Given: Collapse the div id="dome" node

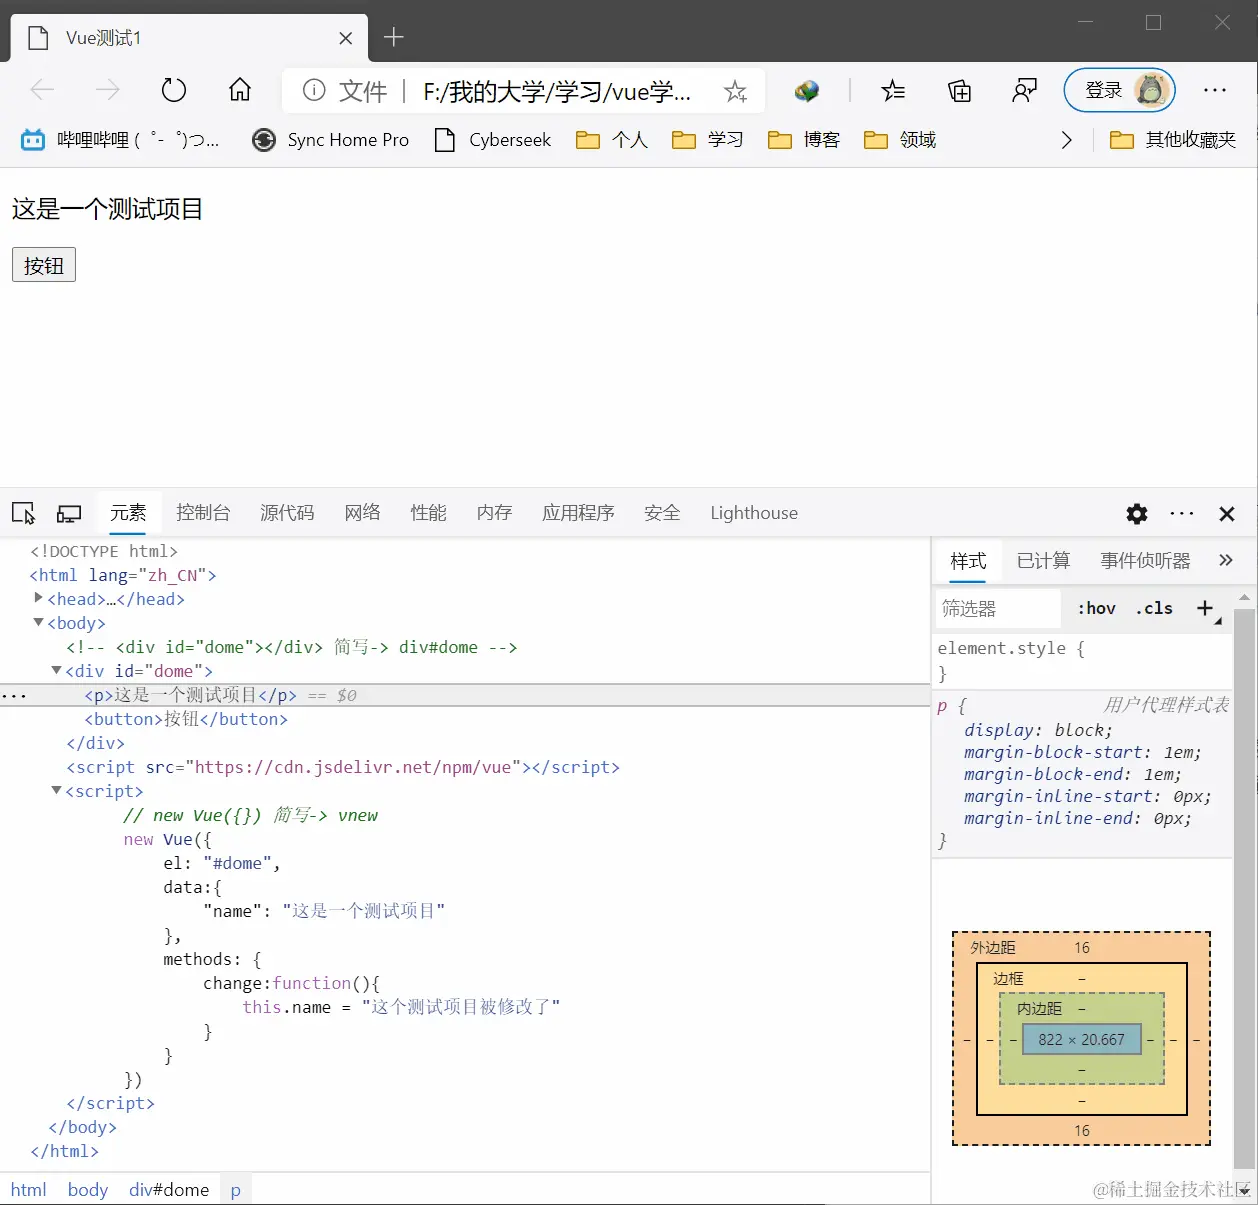Looking at the screenshot, I should 56,670.
